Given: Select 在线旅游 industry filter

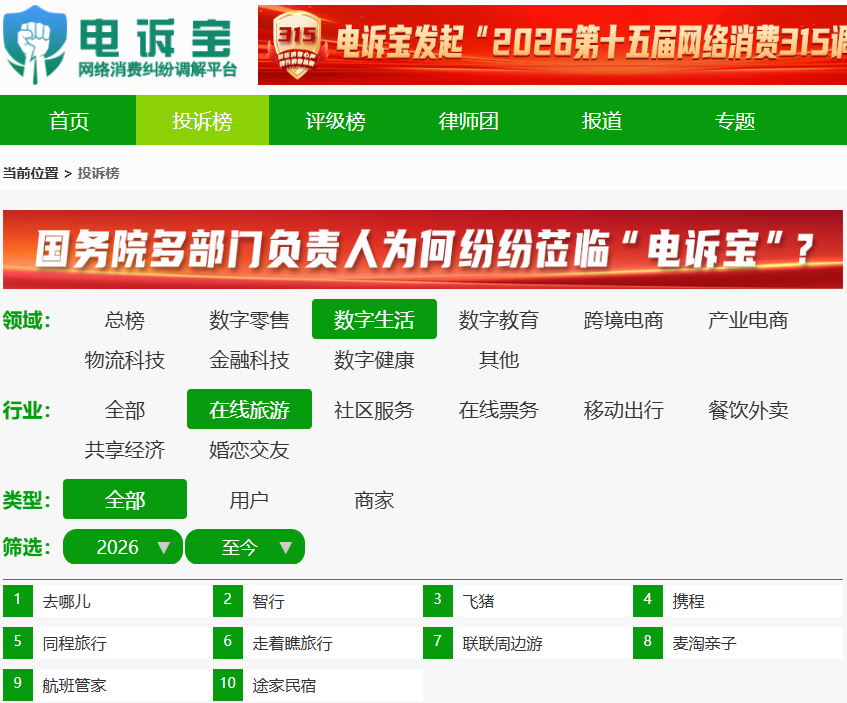Looking at the screenshot, I should pos(249,409).
